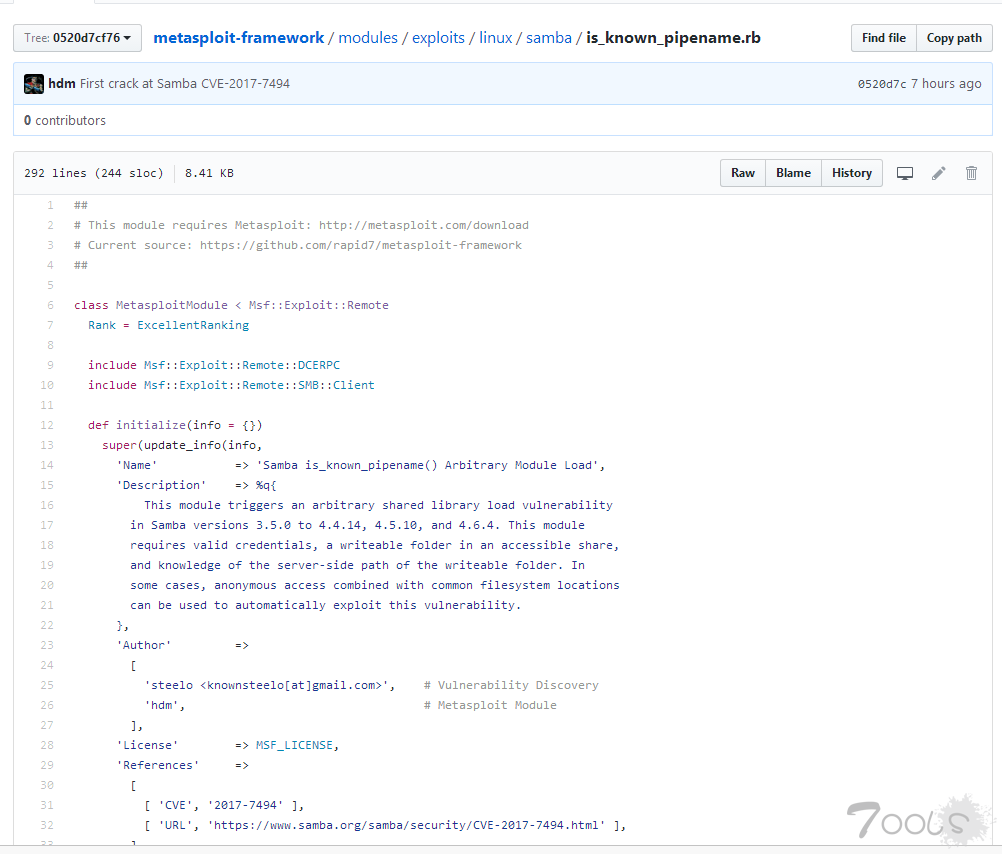The image size is (1002, 854).
Task: Go to metasploit-framework repository root
Action: (239, 38)
